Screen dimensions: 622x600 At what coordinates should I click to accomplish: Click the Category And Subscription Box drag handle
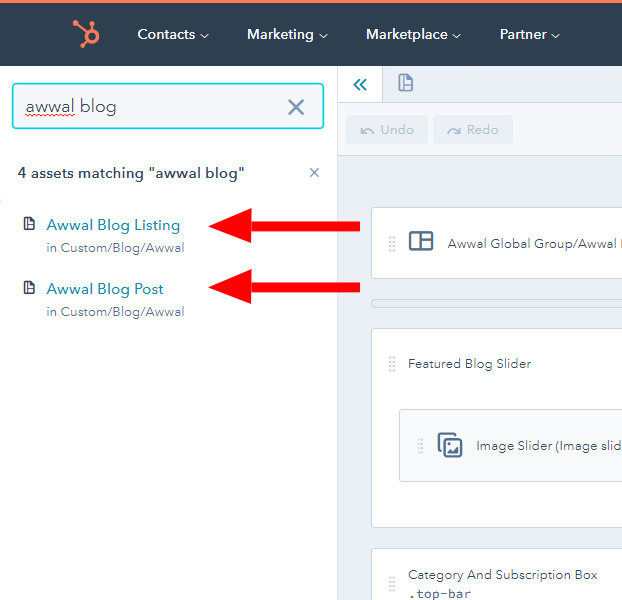tap(392, 584)
